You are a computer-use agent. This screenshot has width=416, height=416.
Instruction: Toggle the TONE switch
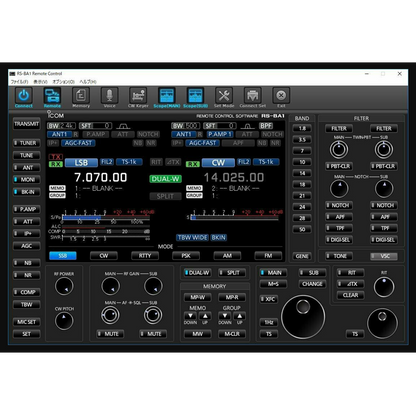tap(339, 256)
